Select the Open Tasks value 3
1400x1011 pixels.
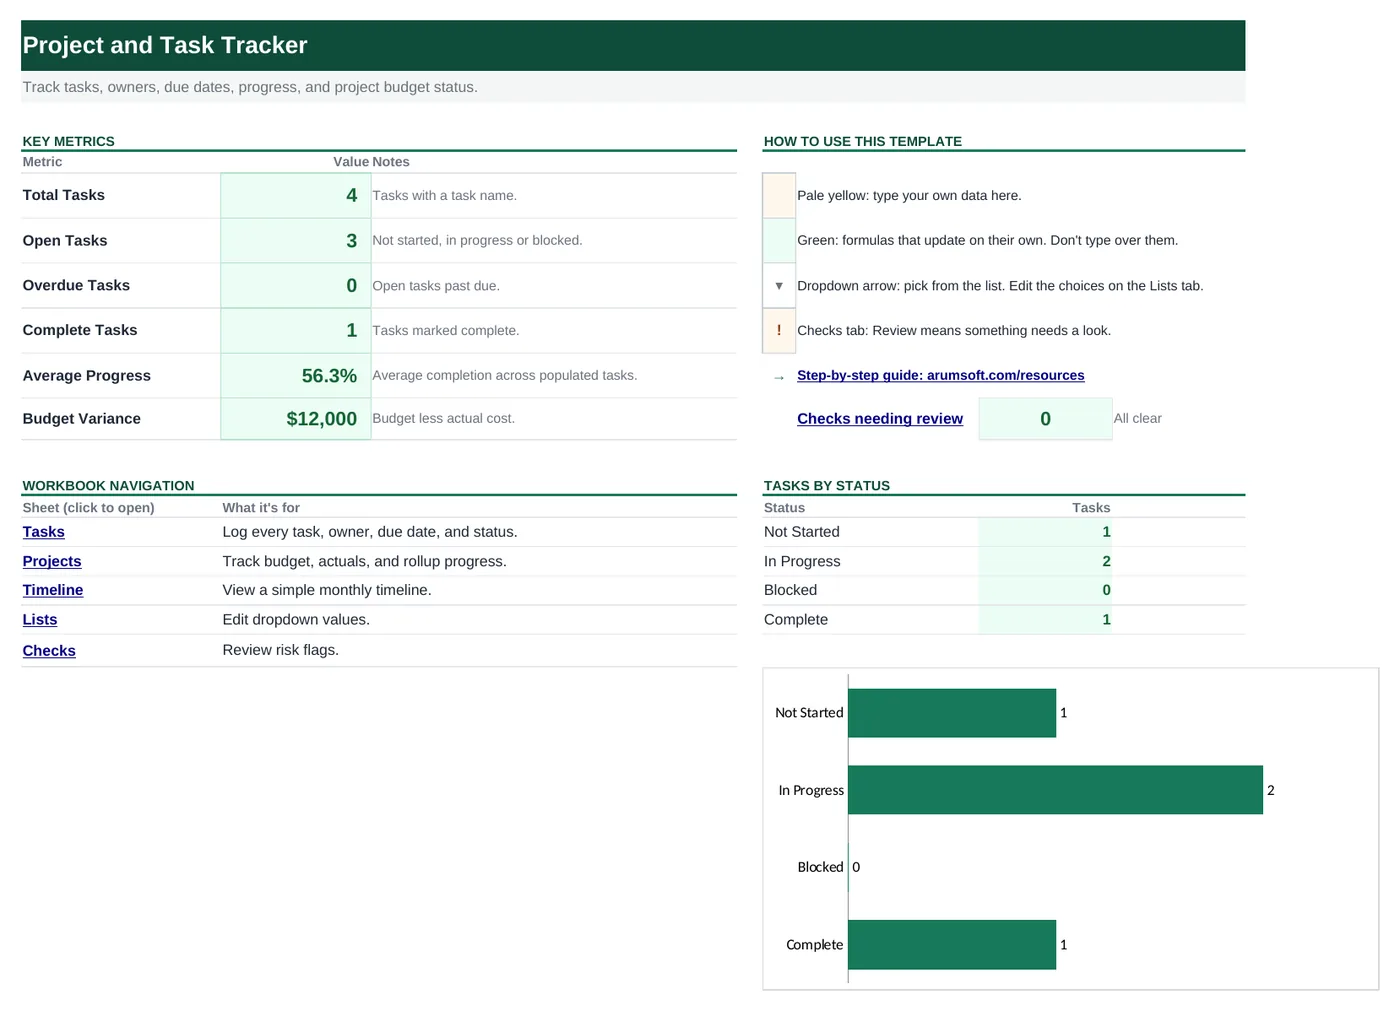click(x=296, y=240)
